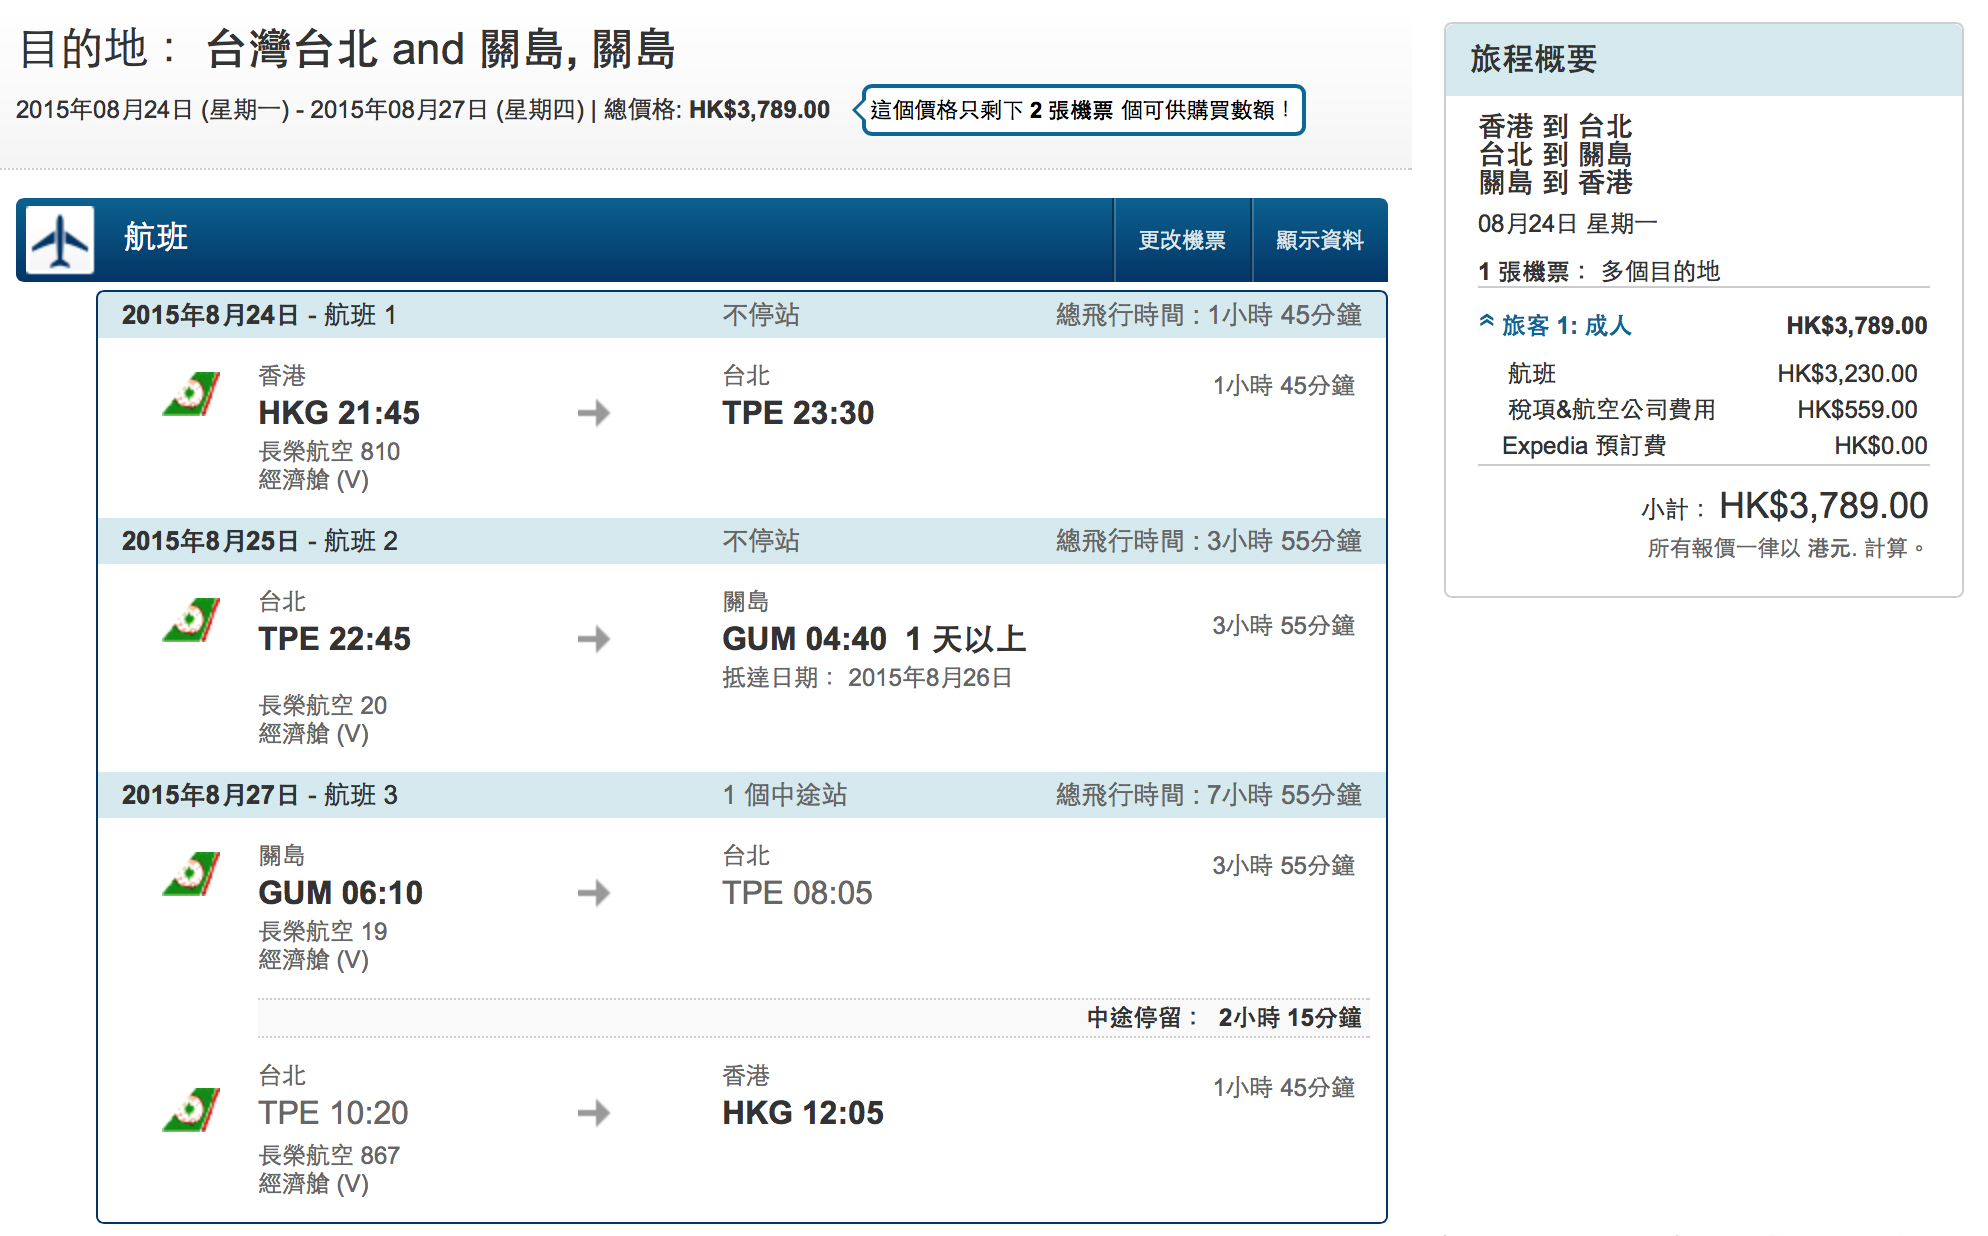Screen dimensions: 1988x1236
Task: Click the destination title 台灣台北 and 關島
Action: (441, 50)
